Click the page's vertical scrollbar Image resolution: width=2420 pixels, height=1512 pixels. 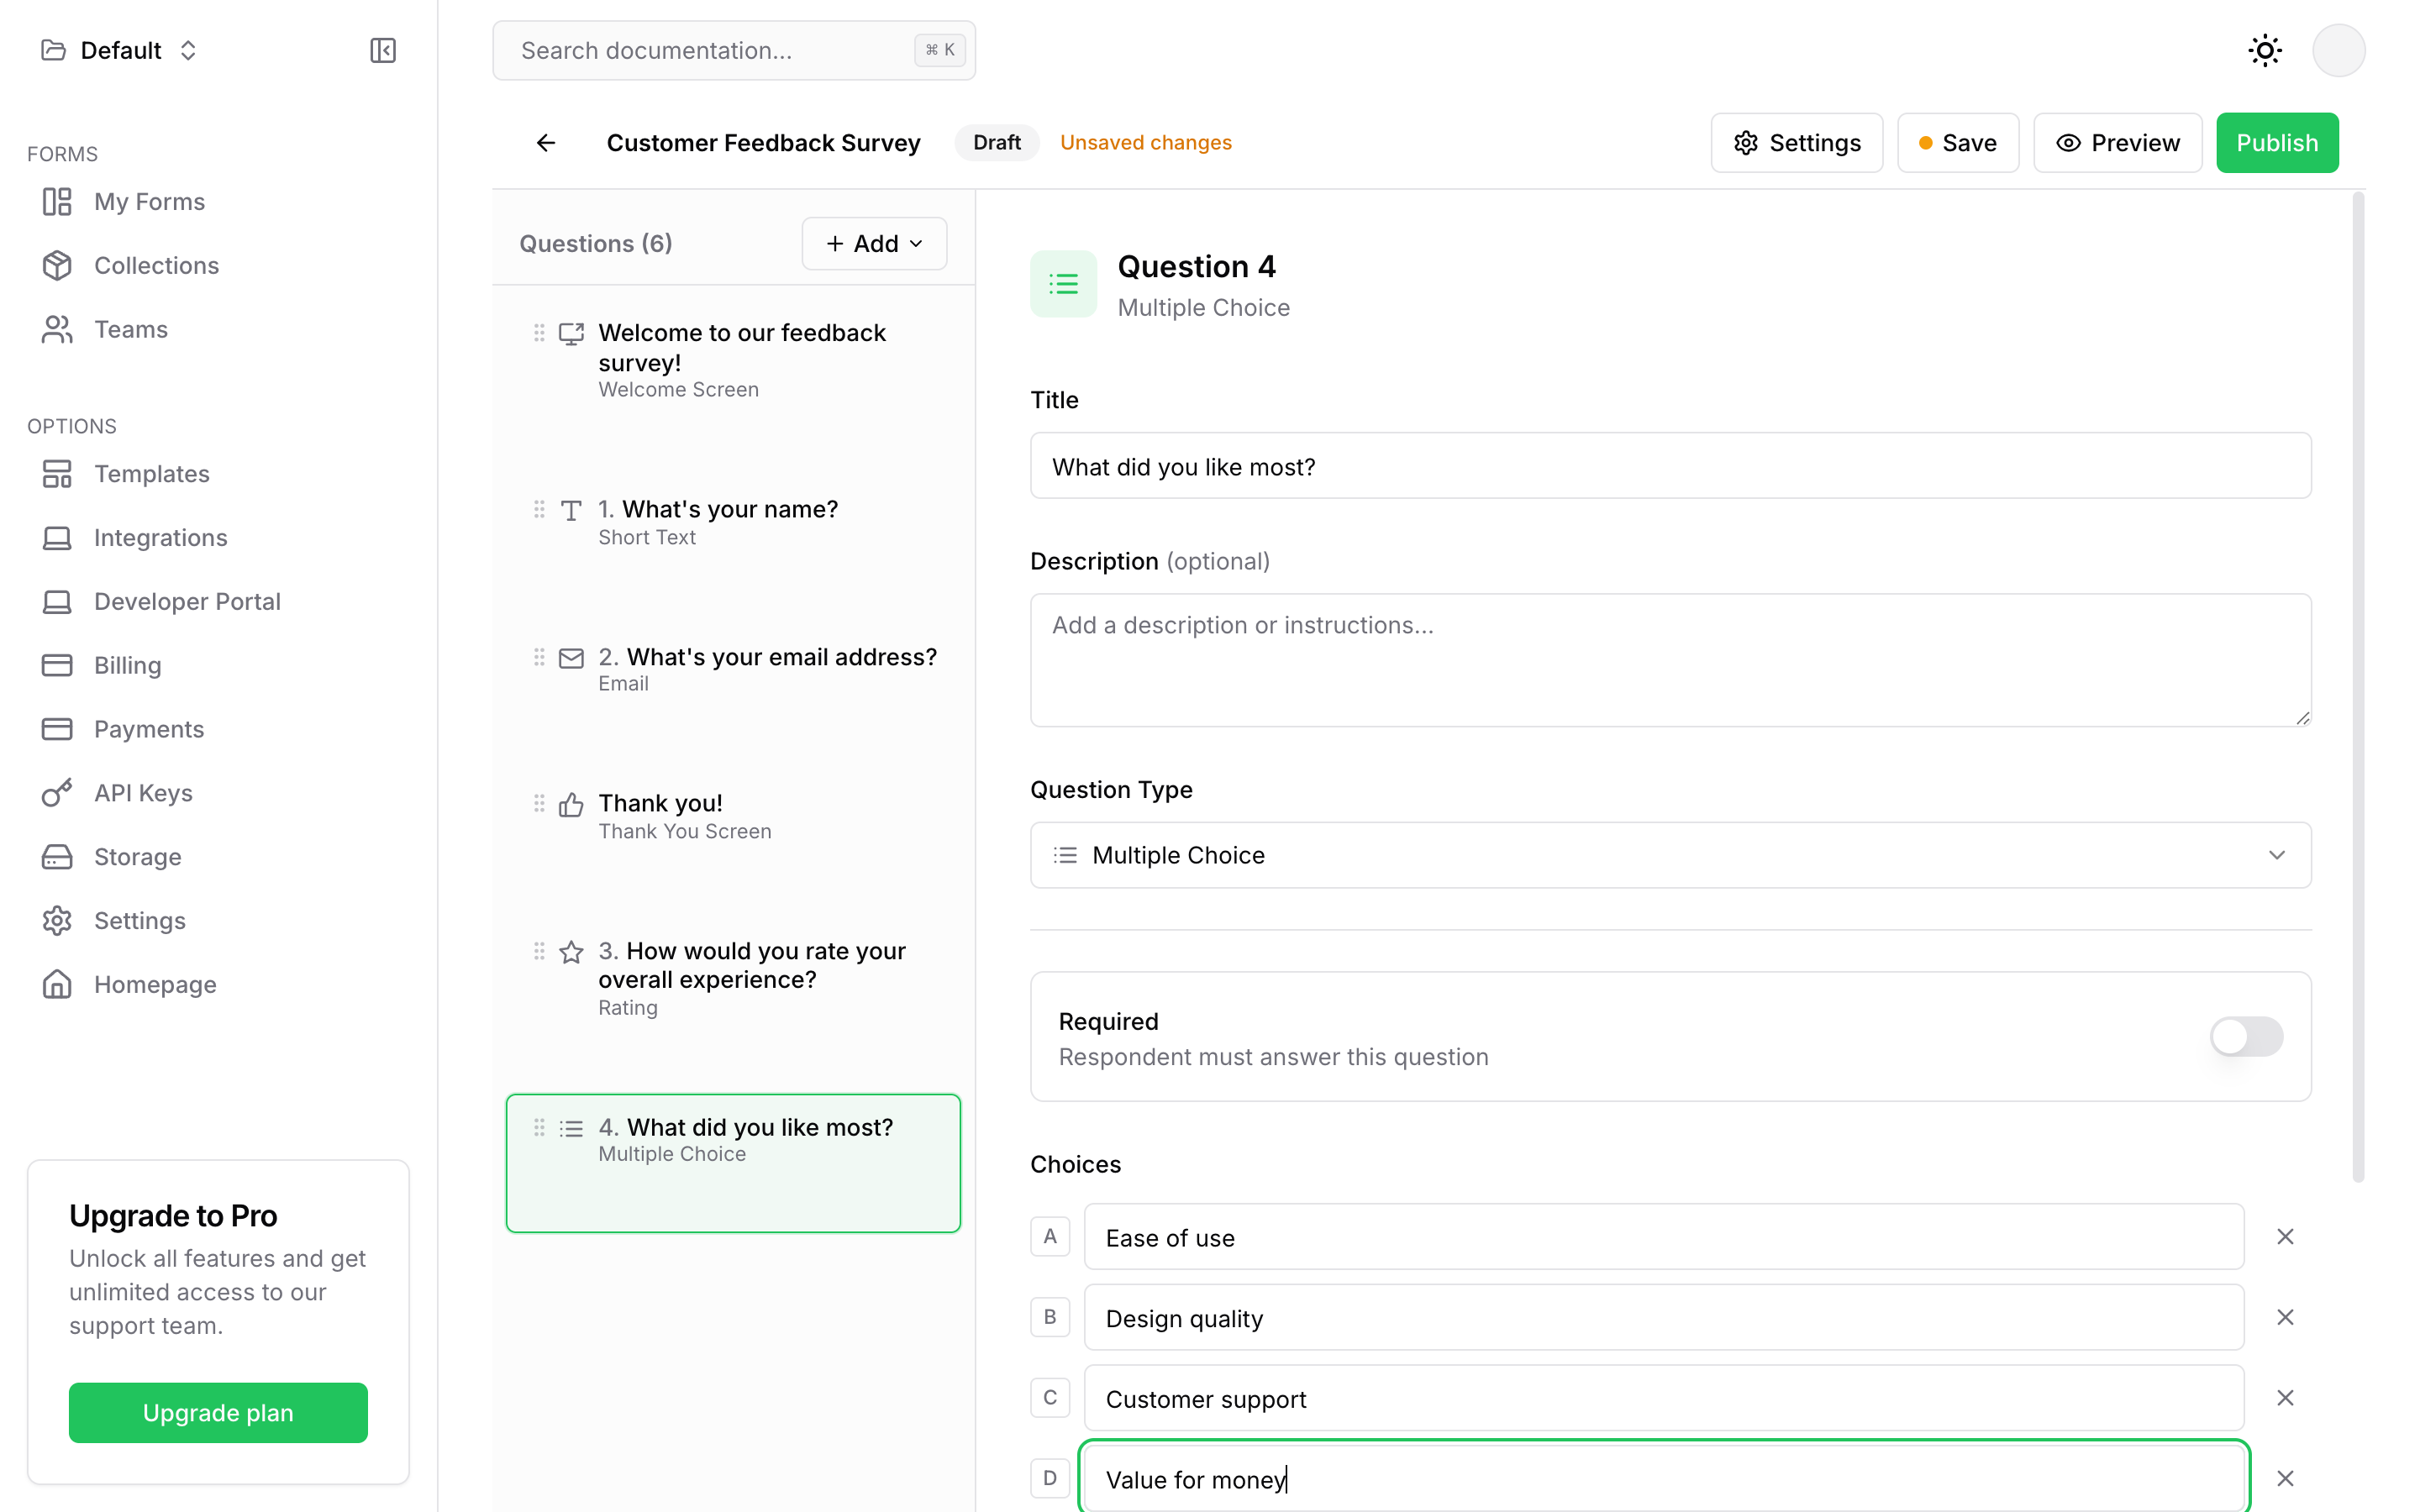pos(2357,690)
